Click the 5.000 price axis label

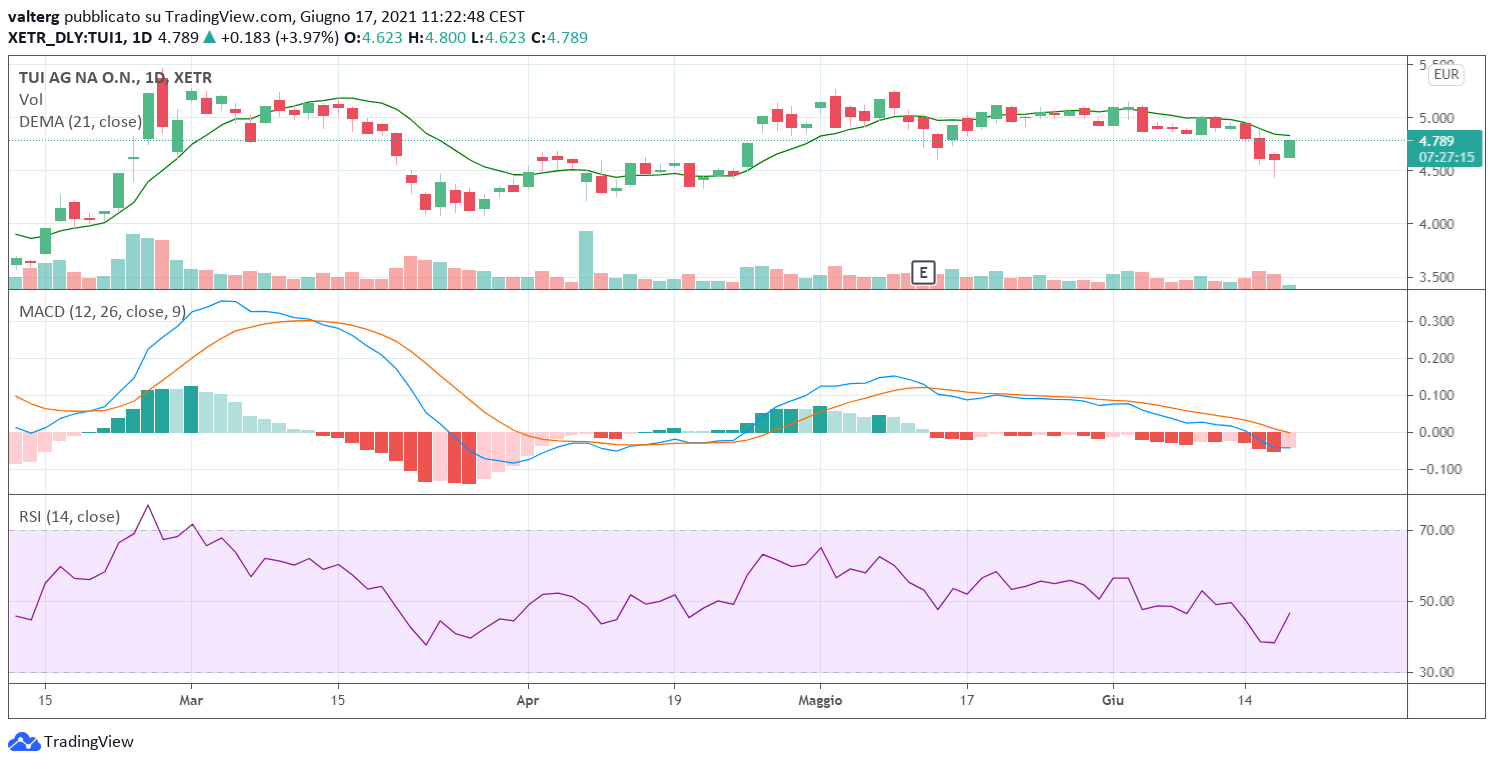click(1436, 117)
